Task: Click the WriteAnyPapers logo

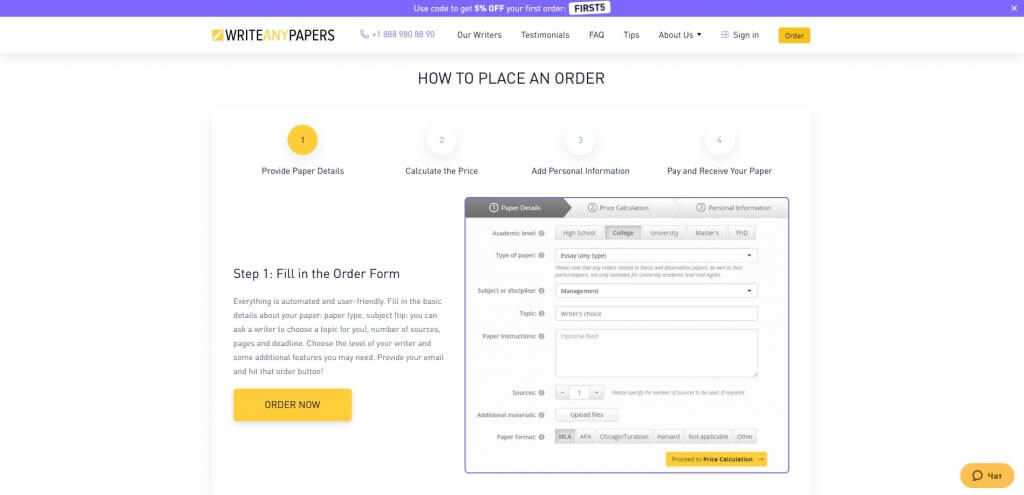Action: click(x=273, y=35)
